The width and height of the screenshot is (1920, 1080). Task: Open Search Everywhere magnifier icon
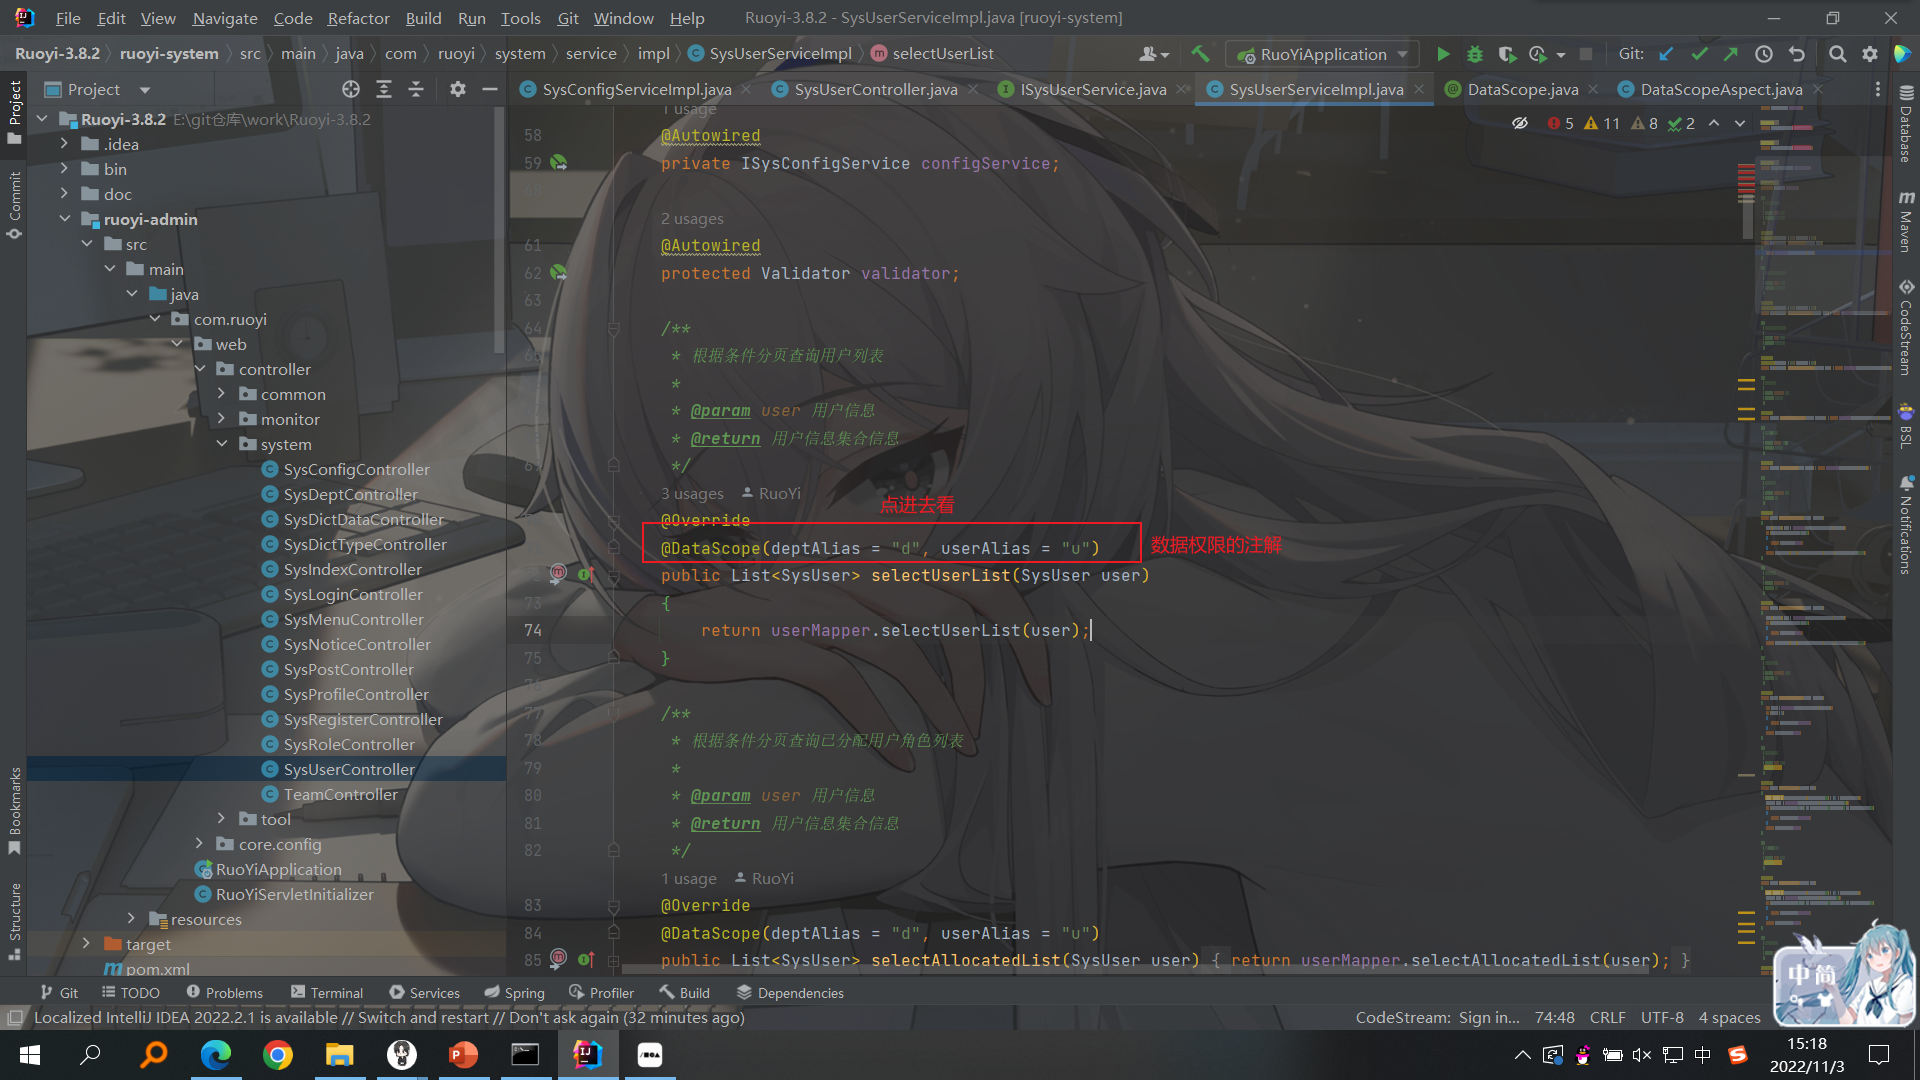coord(1837,54)
